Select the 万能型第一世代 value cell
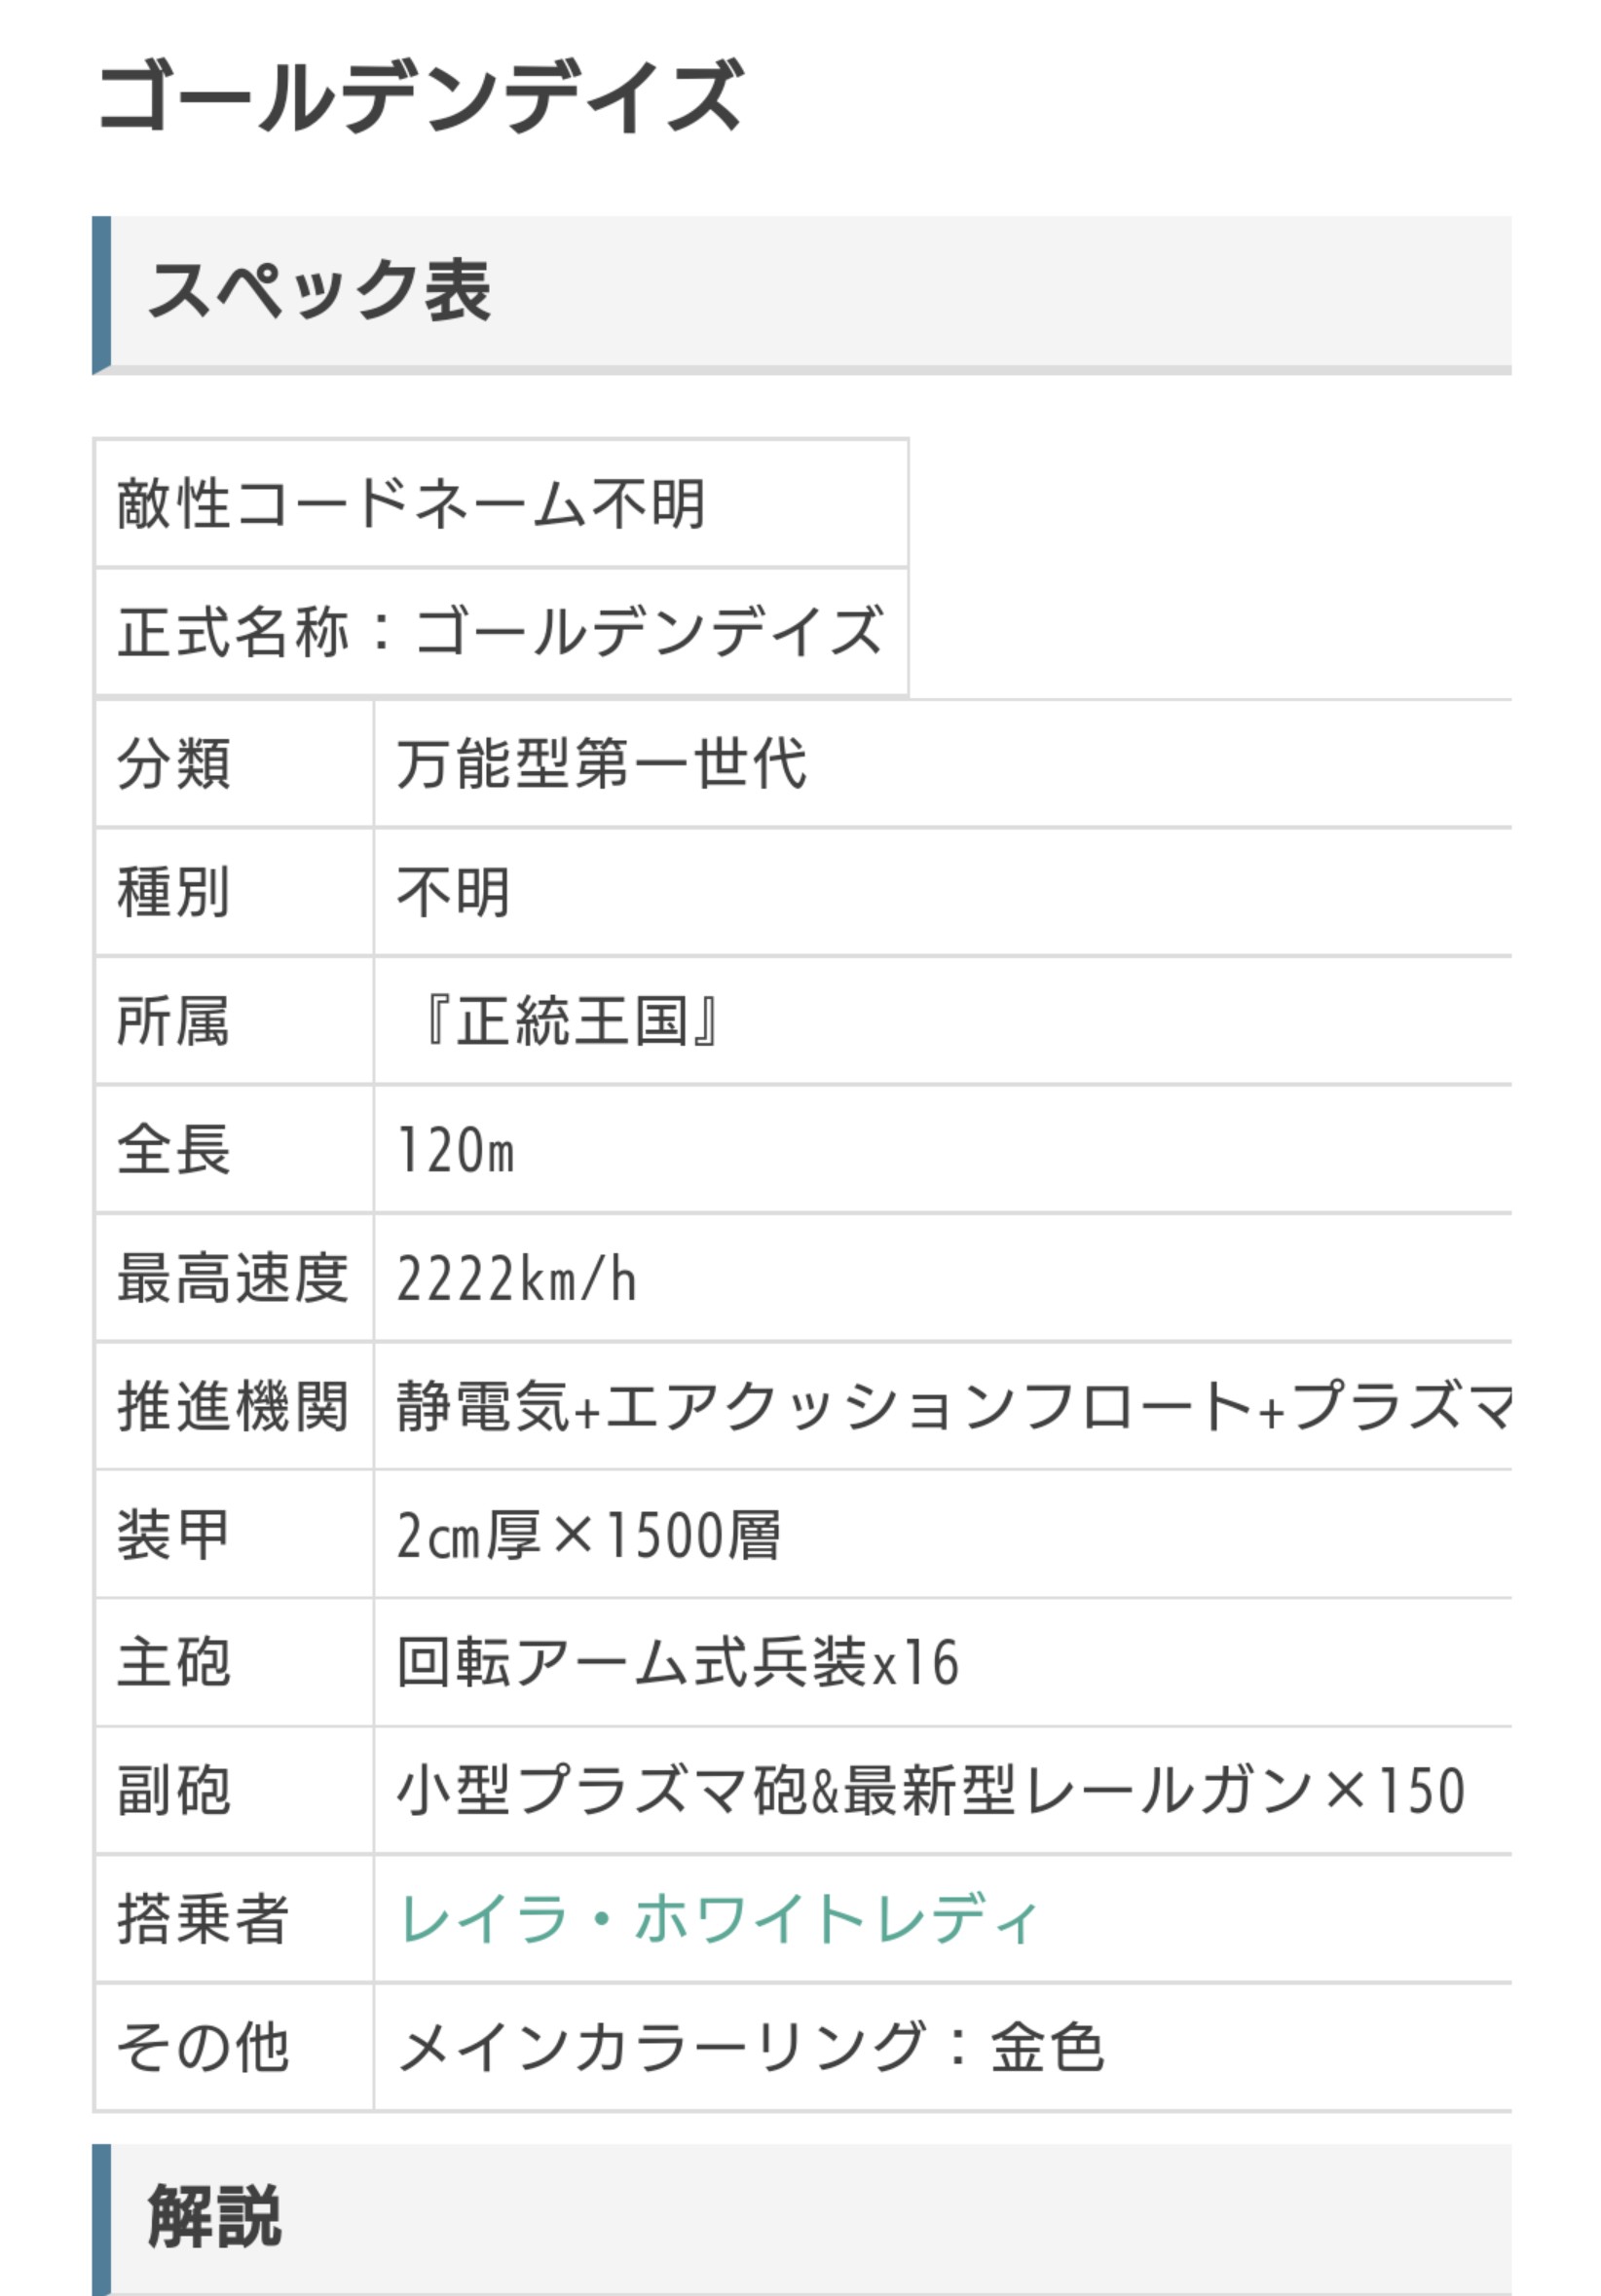This screenshot has height=2296, width=1601. 601,764
